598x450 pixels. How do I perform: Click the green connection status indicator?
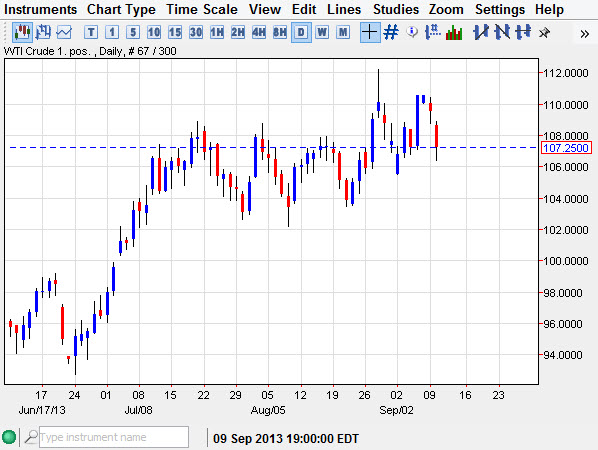coord(9,437)
